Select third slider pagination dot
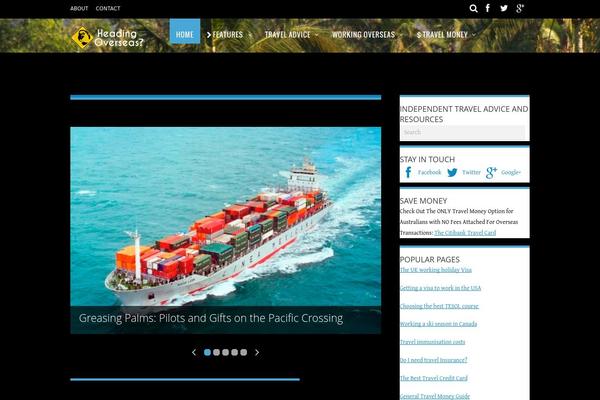The height and width of the screenshot is (400, 600). [x=225, y=352]
